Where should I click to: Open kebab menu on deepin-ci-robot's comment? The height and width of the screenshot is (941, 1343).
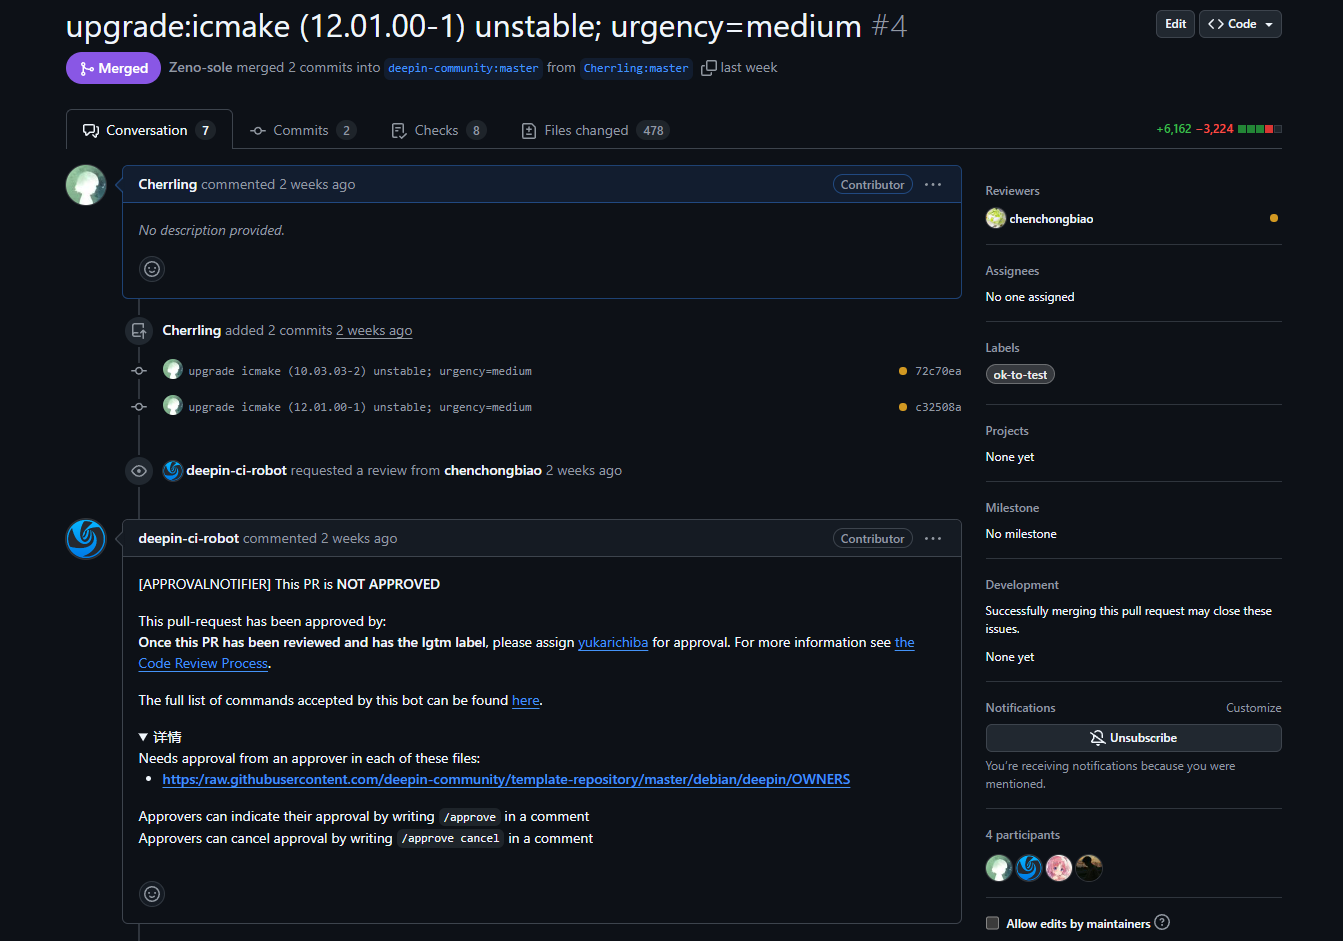tap(933, 539)
